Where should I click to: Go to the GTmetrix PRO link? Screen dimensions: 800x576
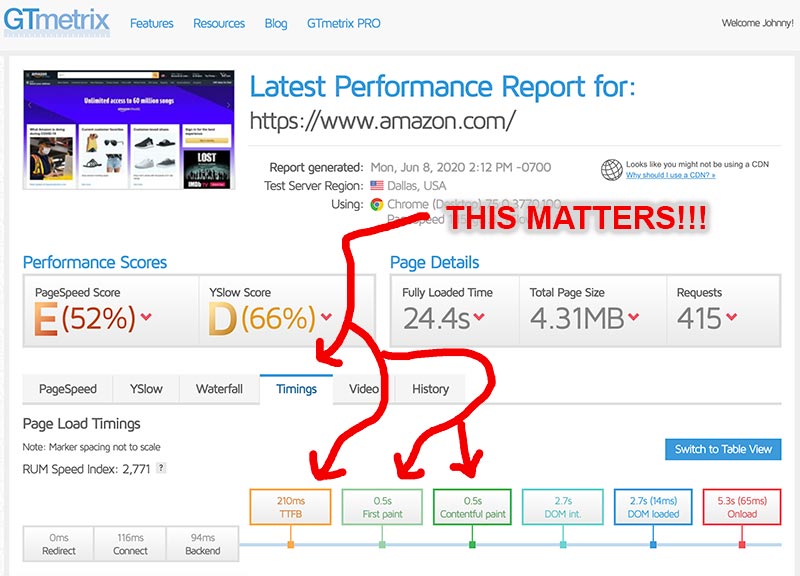tap(343, 23)
